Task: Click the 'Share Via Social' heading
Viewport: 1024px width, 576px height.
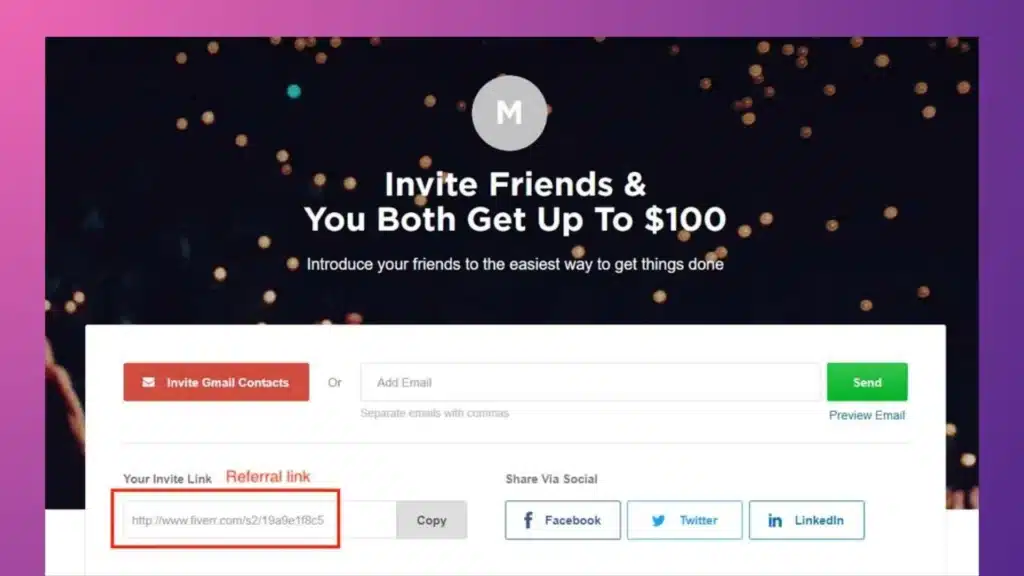Action: pos(552,479)
